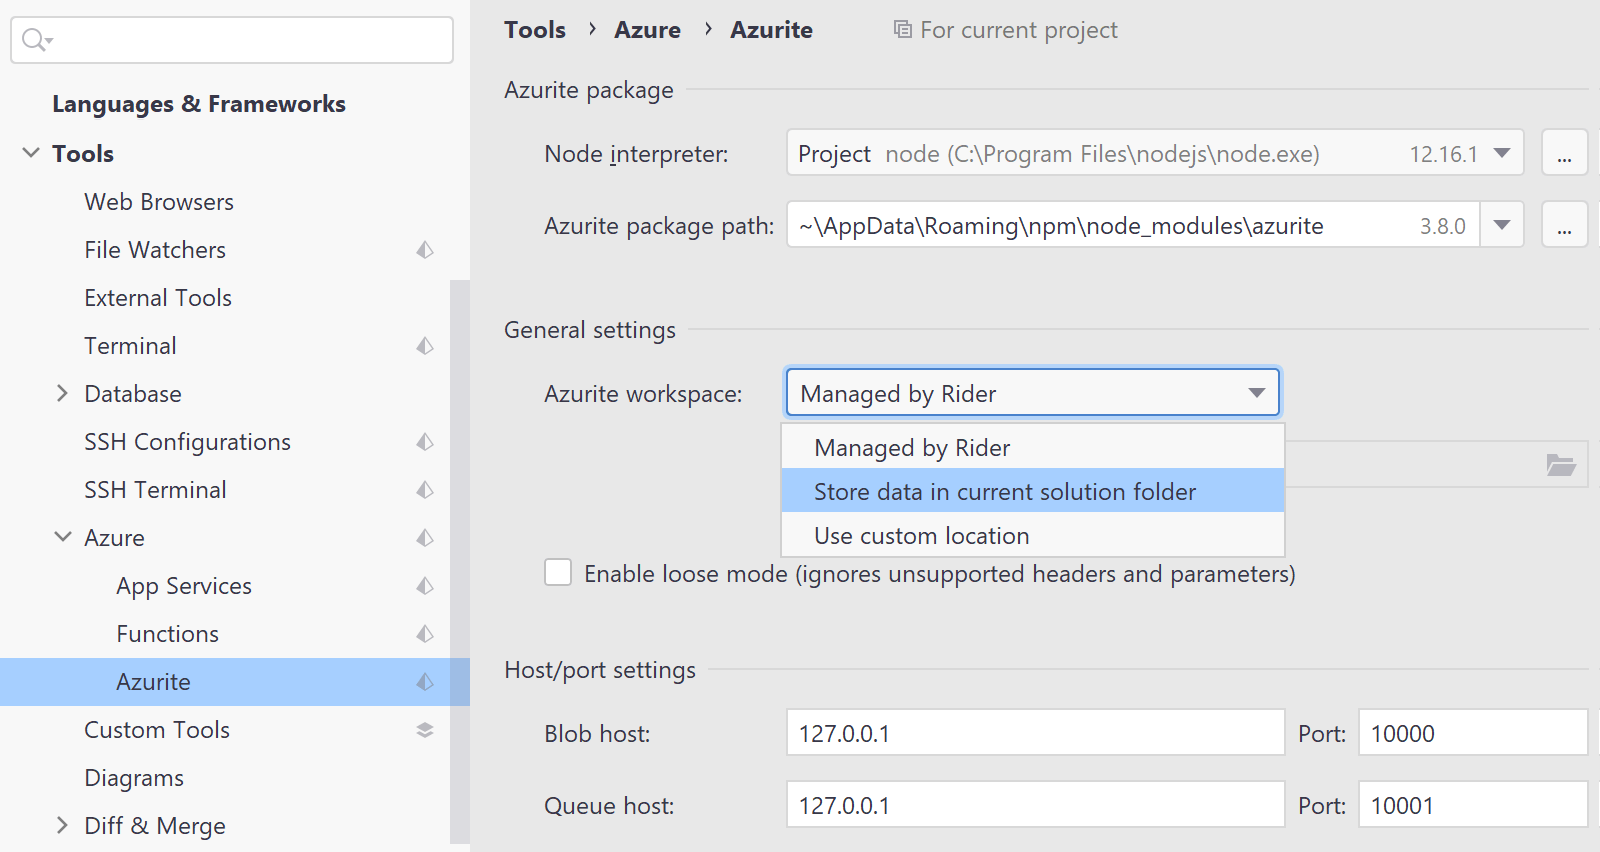This screenshot has height=852, width=1600.
Task: Click the project-level icon beside App Services
Action: [425, 586]
